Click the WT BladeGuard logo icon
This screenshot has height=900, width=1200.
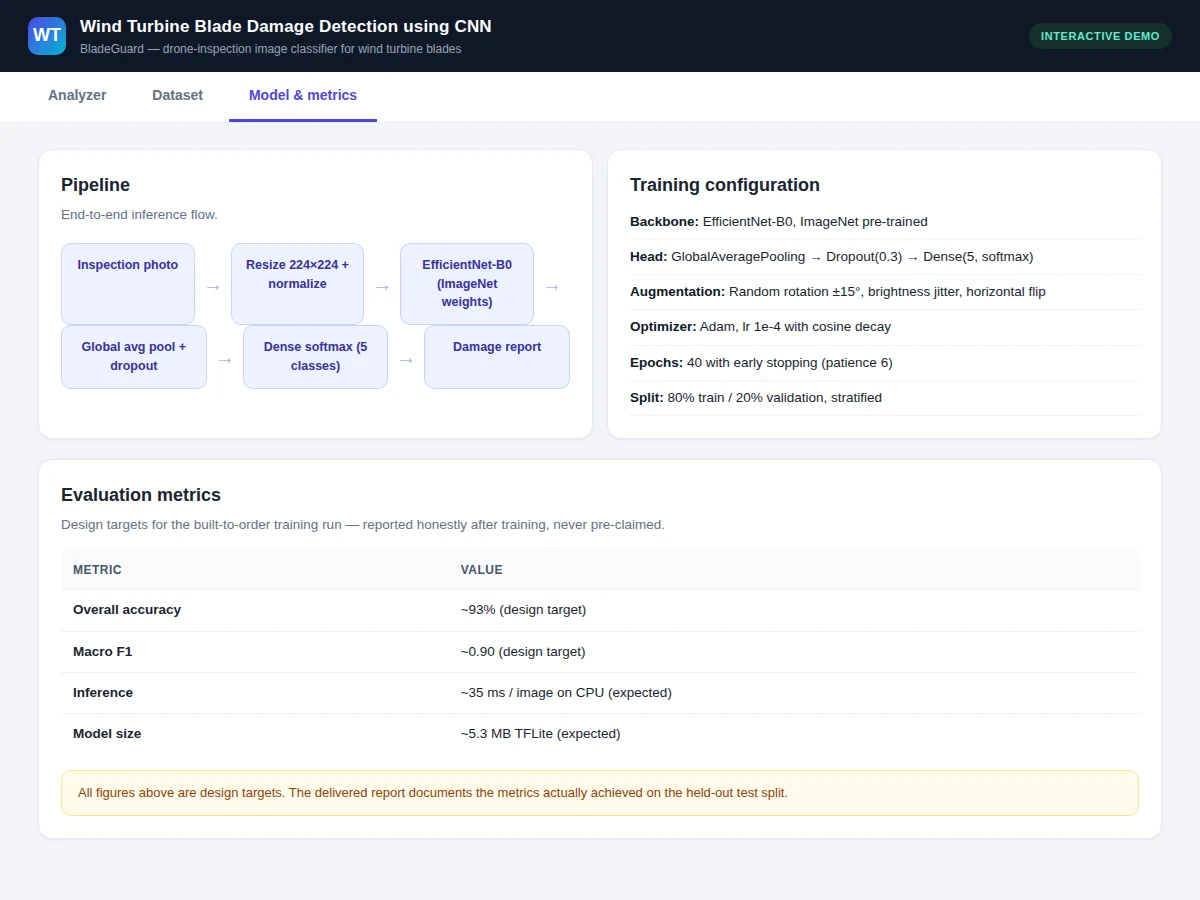pyautogui.click(x=47, y=36)
